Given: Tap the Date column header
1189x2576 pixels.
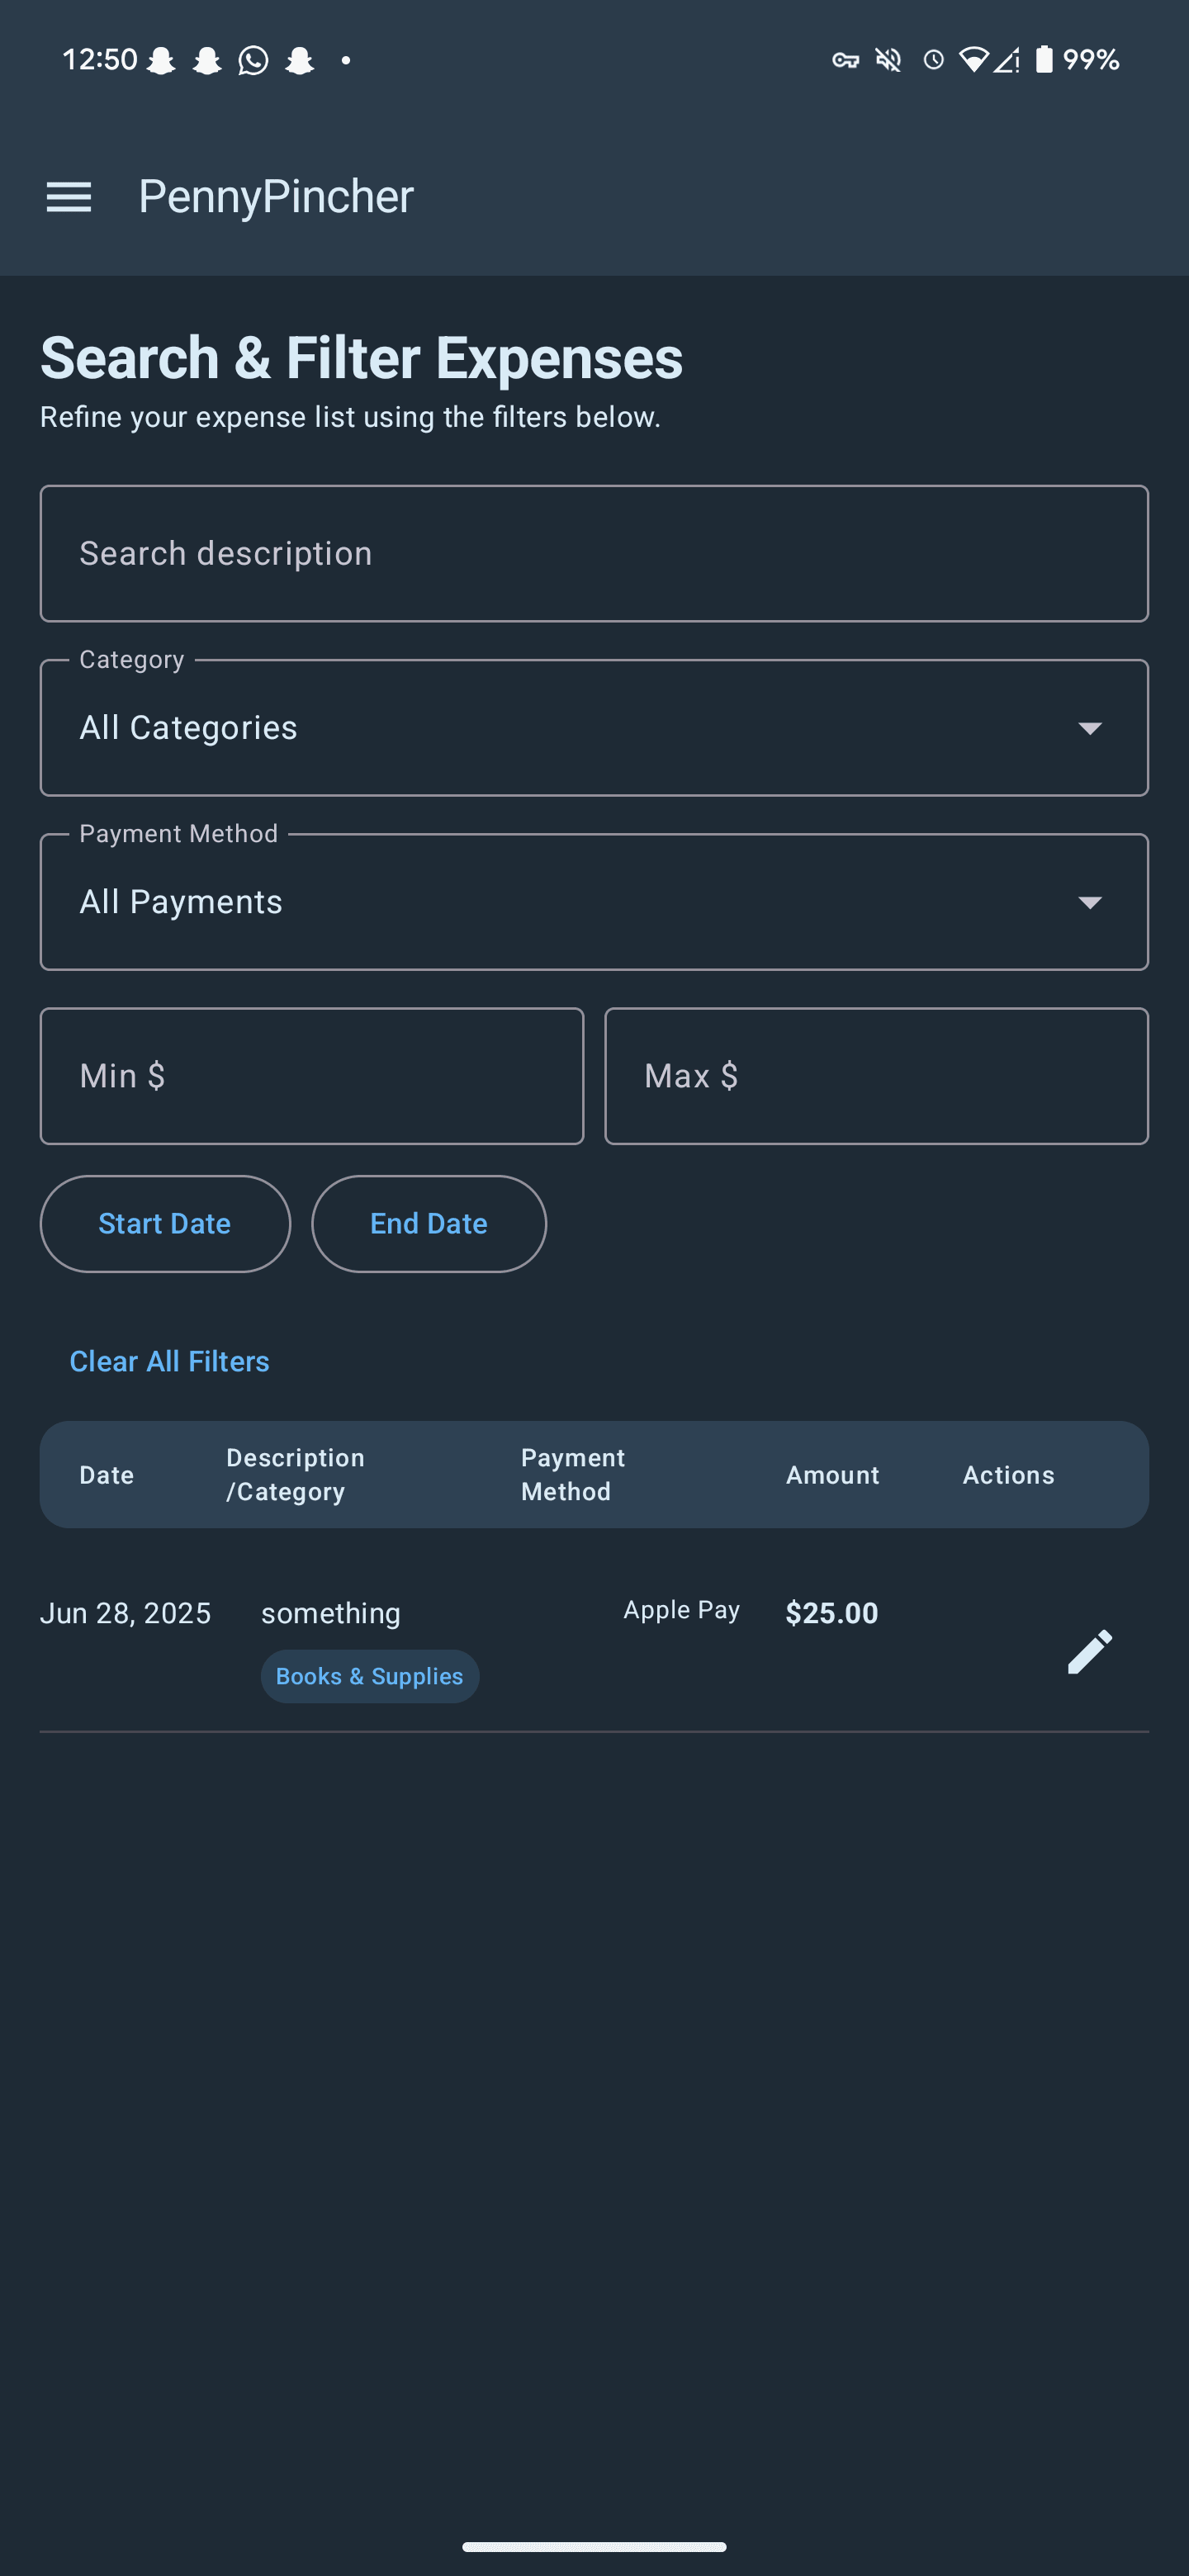Looking at the screenshot, I should (x=107, y=1475).
